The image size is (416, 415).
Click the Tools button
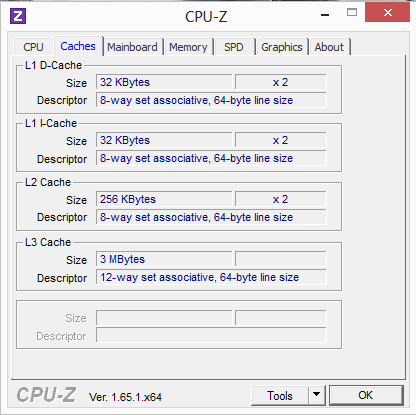click(x=280, y=395)
